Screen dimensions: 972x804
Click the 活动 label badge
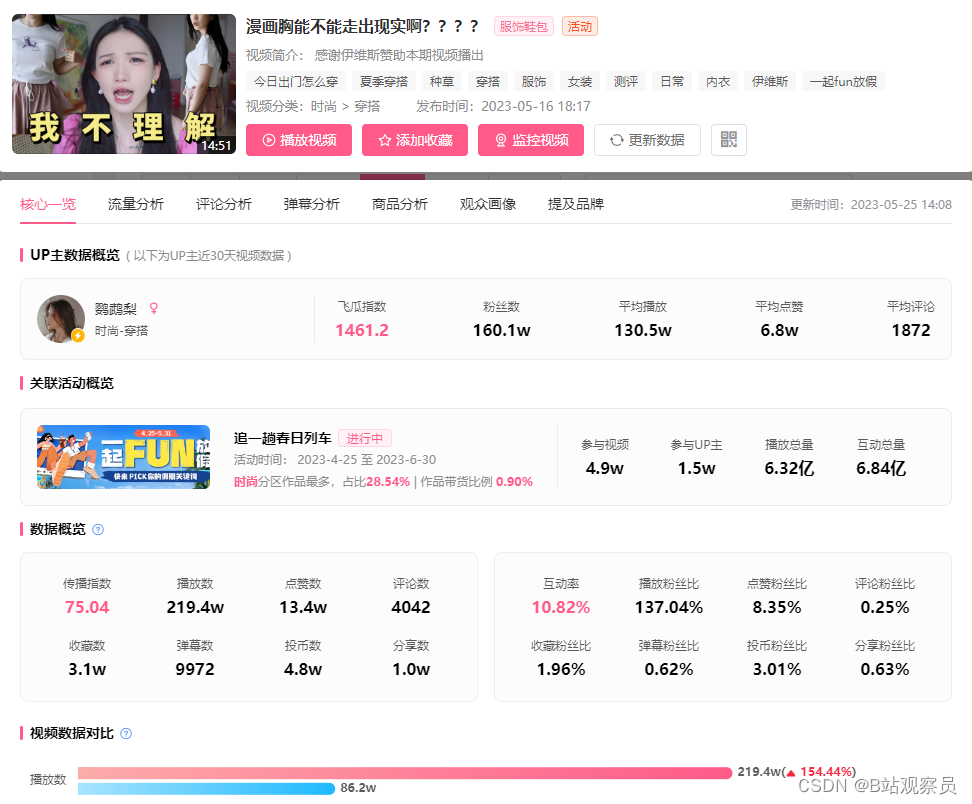(580, 26)
